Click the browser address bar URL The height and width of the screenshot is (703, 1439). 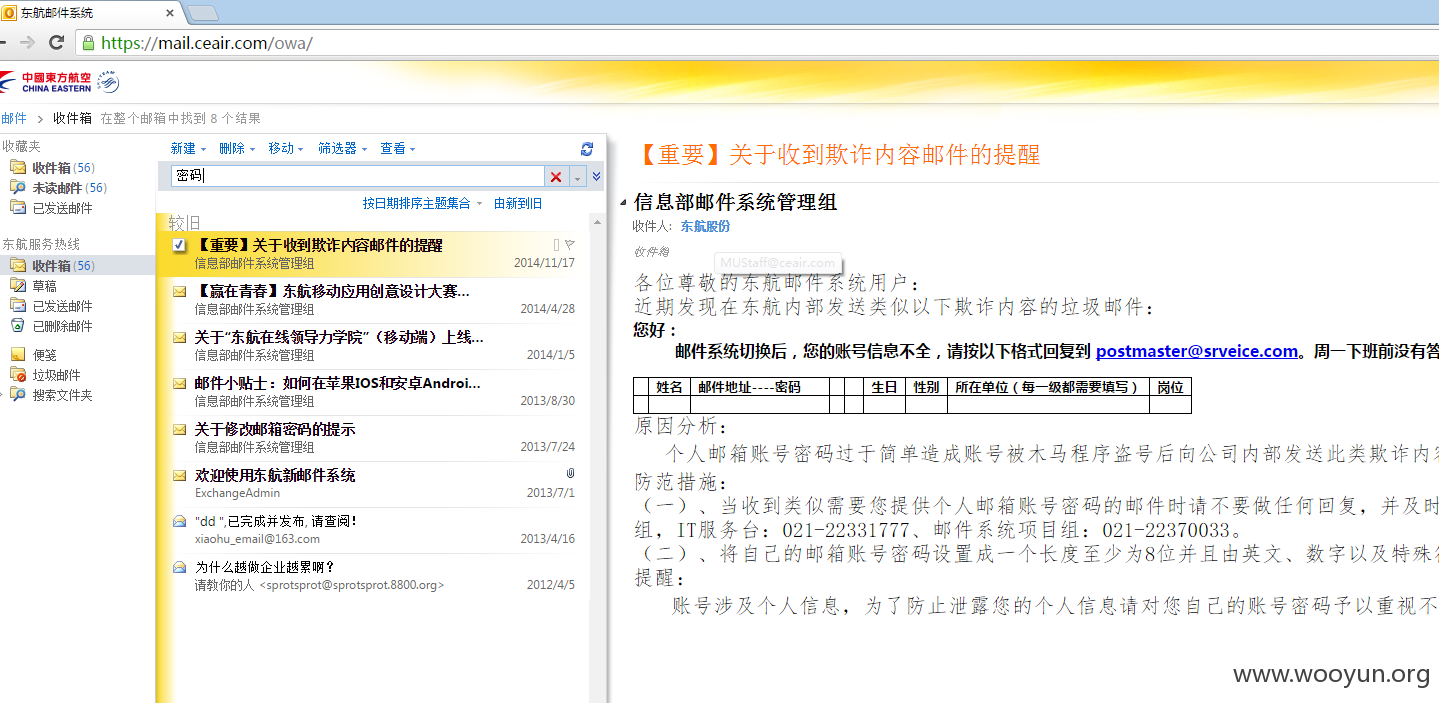[207, 43]
